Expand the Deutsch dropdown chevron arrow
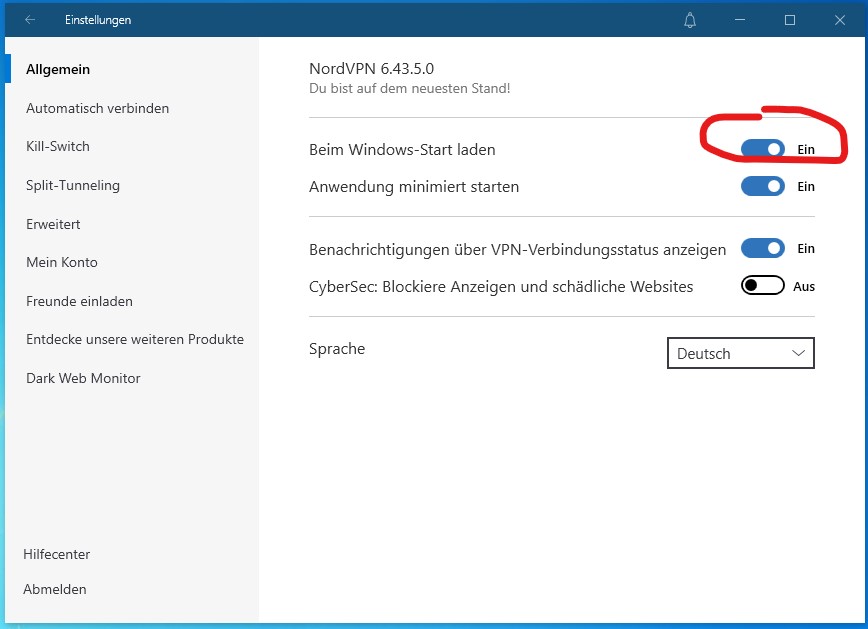 (798, 353)
